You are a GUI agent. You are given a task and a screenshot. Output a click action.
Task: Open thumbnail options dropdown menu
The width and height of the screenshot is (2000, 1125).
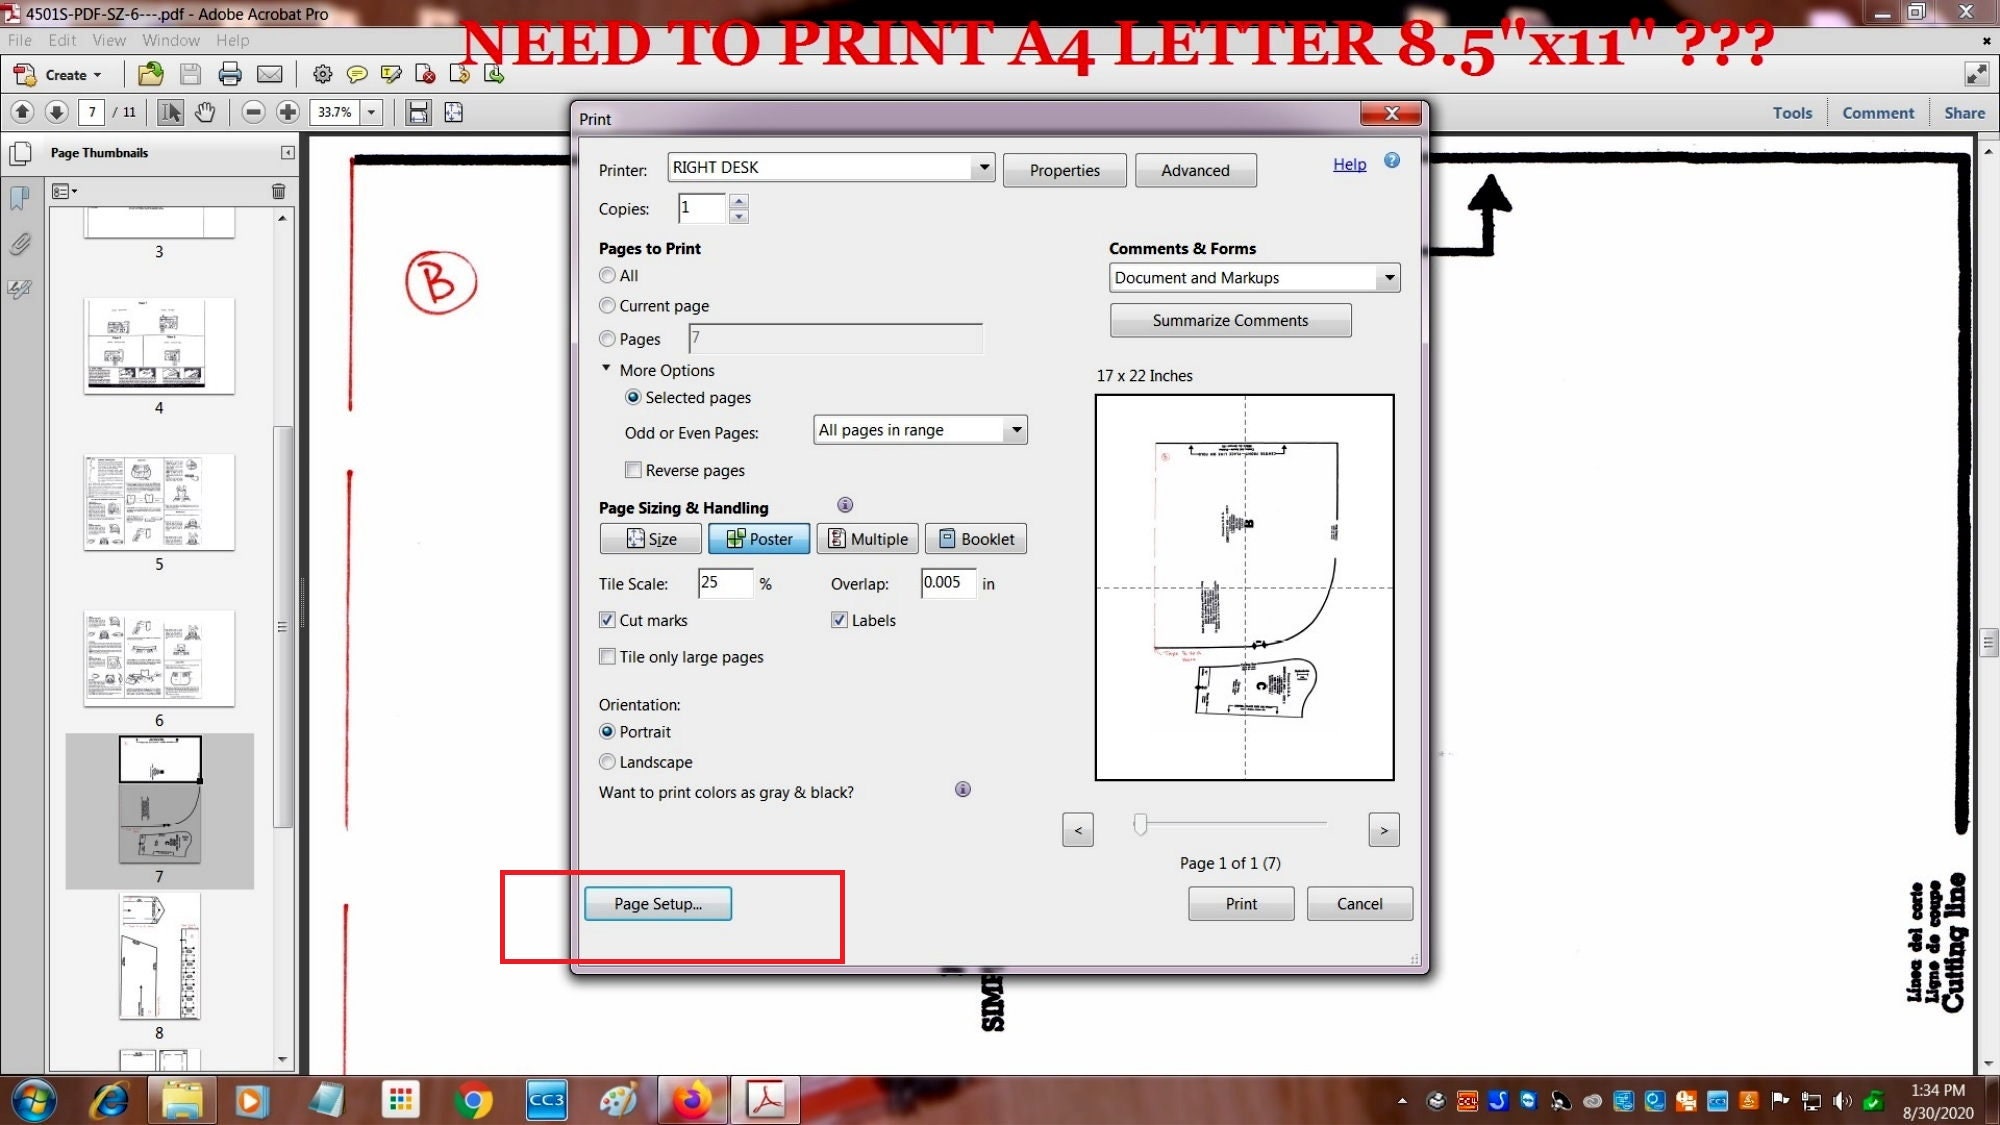pos(64,191)
